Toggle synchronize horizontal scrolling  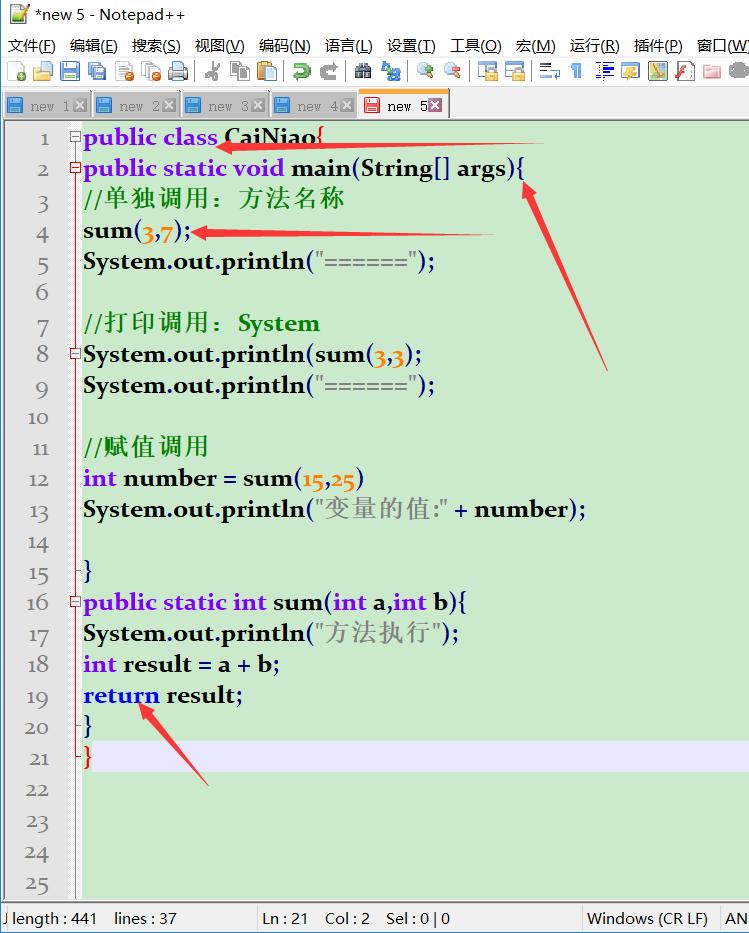pyautogui.click(x=515, y=71)
